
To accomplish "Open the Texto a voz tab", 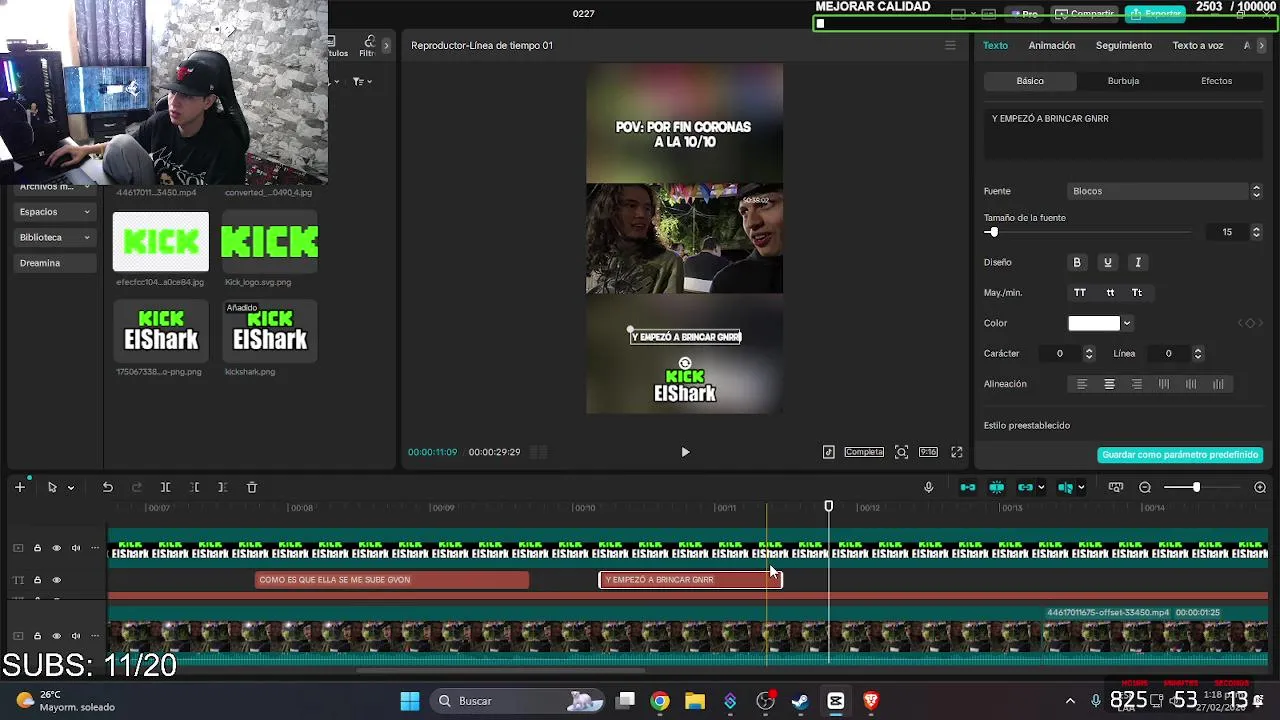I will click(x=1198, y=45).
